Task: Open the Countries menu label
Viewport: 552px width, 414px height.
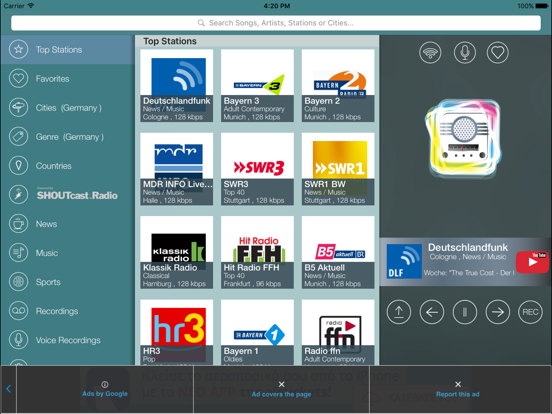Action: (x=54, y=166)
